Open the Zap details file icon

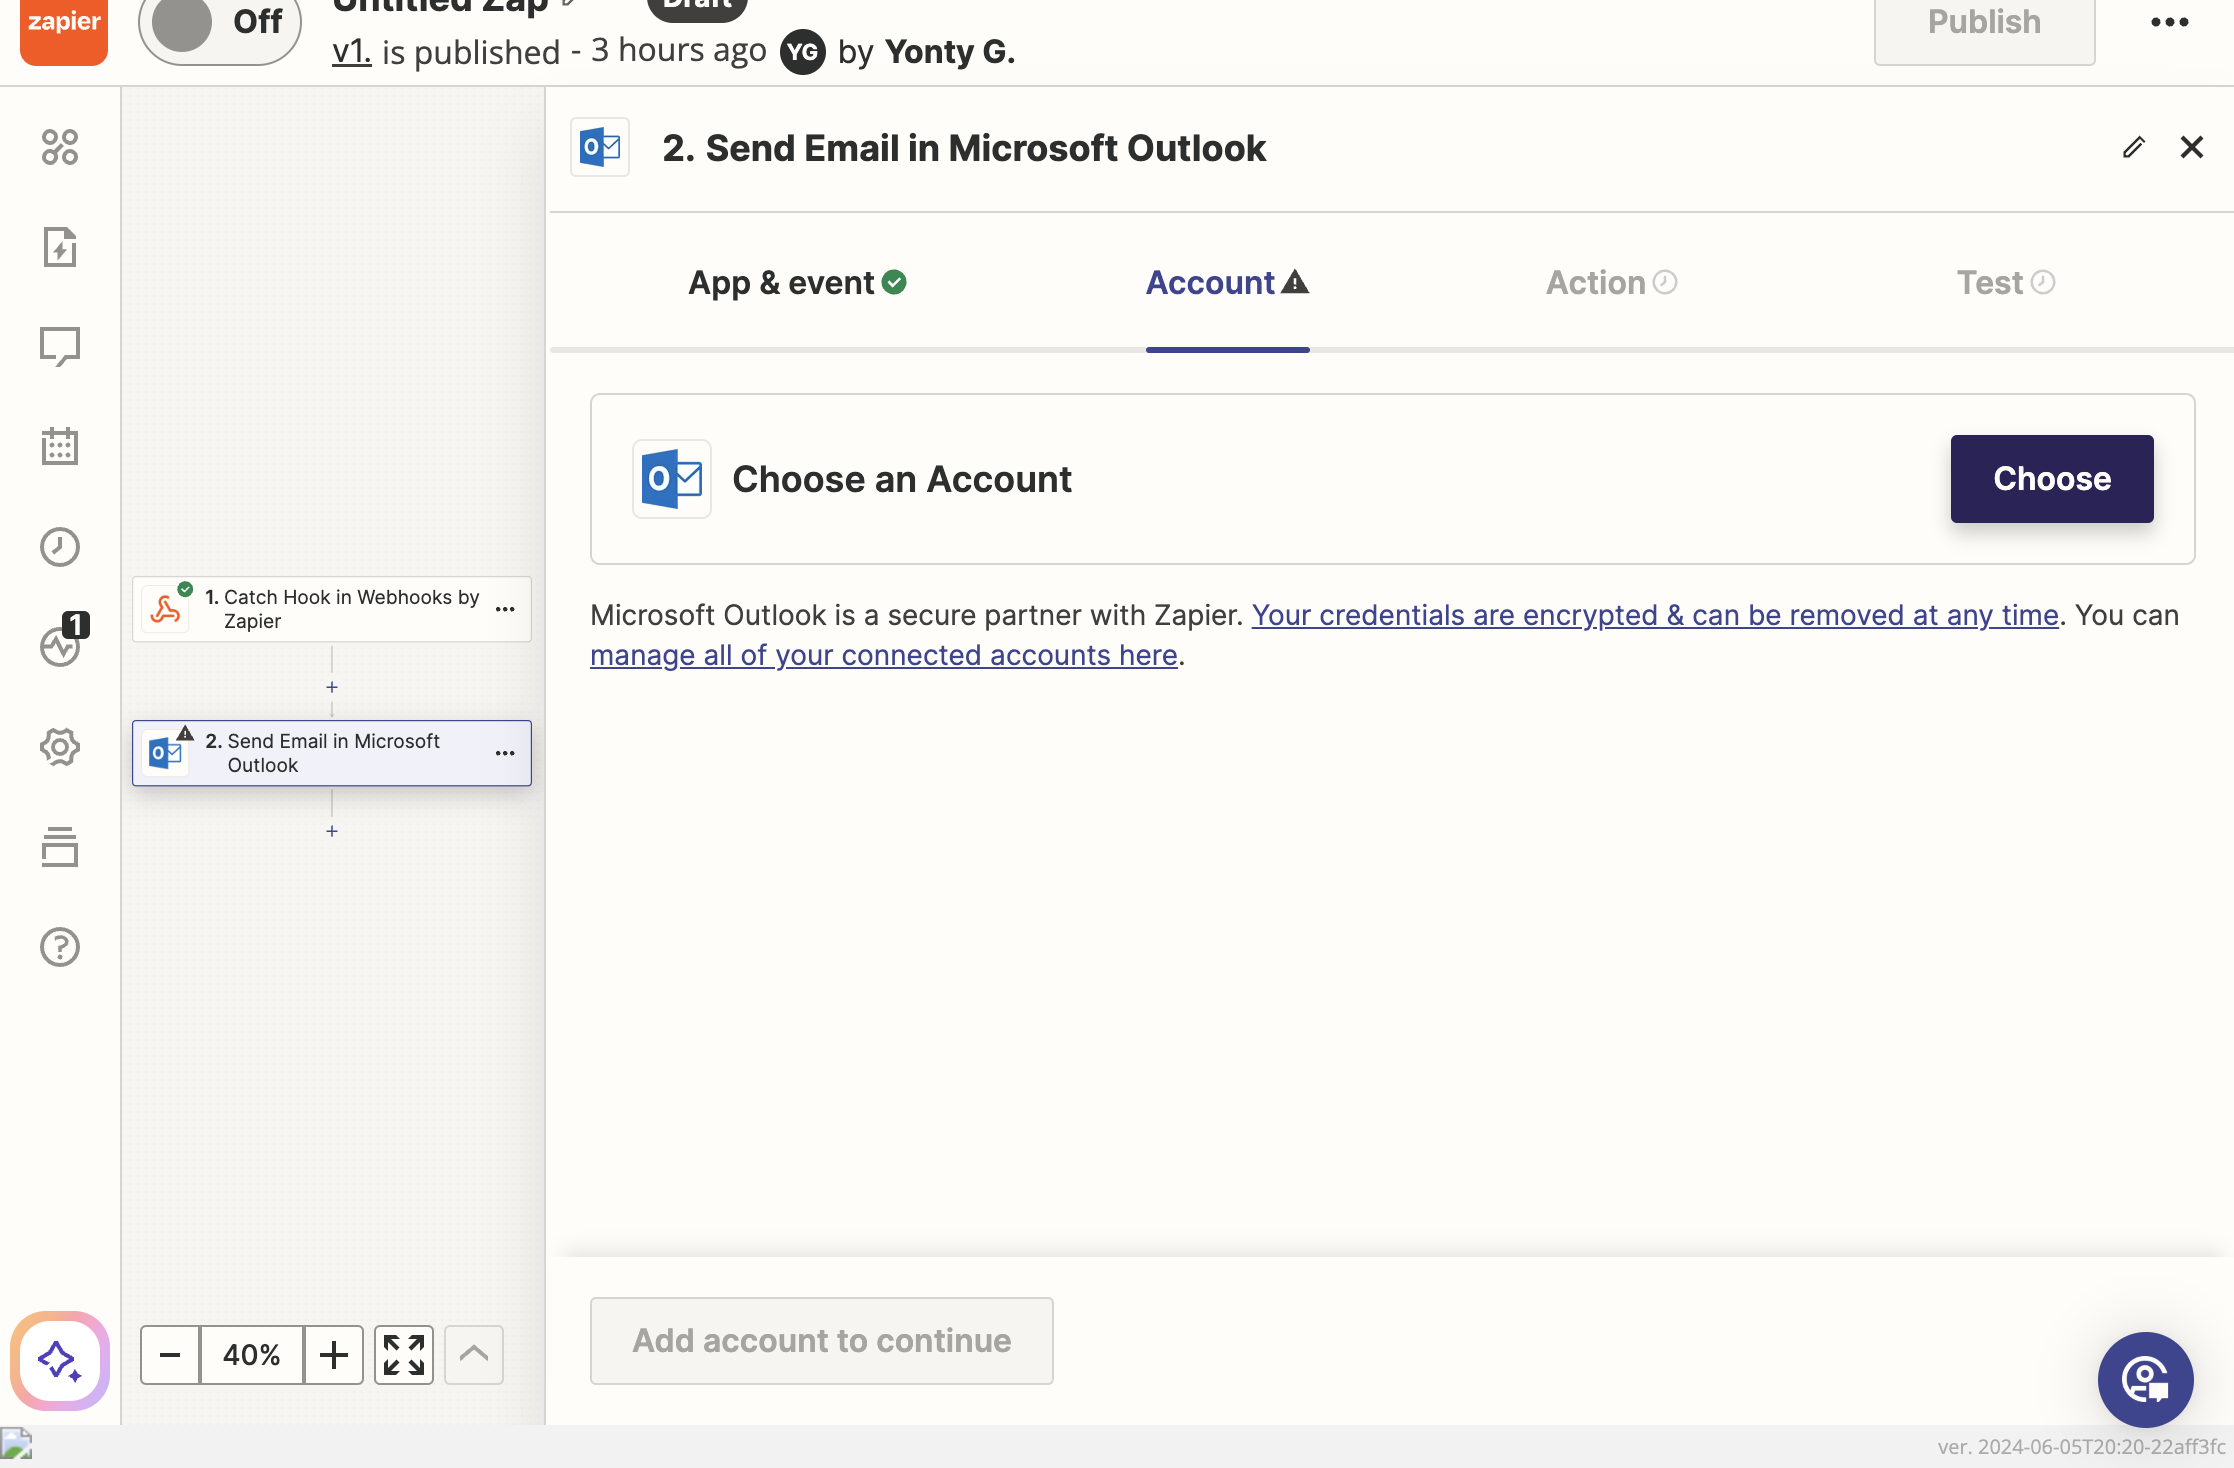[x=60, y=247]
